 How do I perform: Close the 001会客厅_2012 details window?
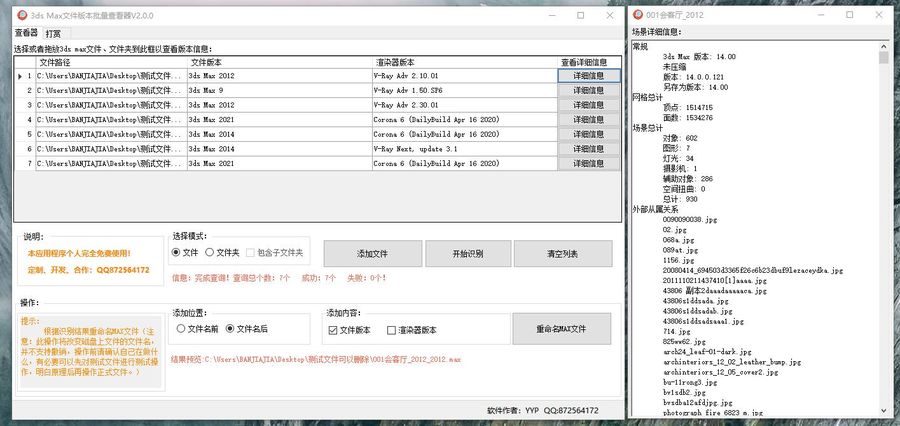tap(879, 15)
